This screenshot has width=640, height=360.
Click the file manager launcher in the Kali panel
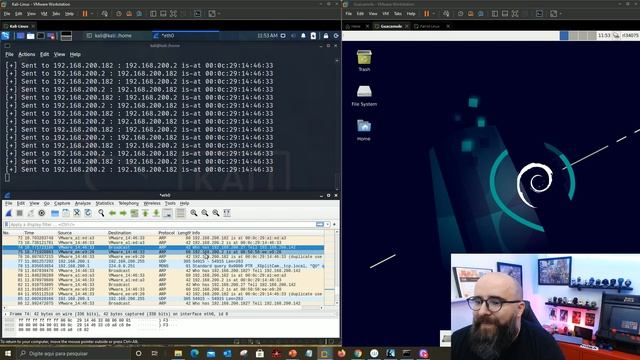pyautogui.click(x=31, y=36)
